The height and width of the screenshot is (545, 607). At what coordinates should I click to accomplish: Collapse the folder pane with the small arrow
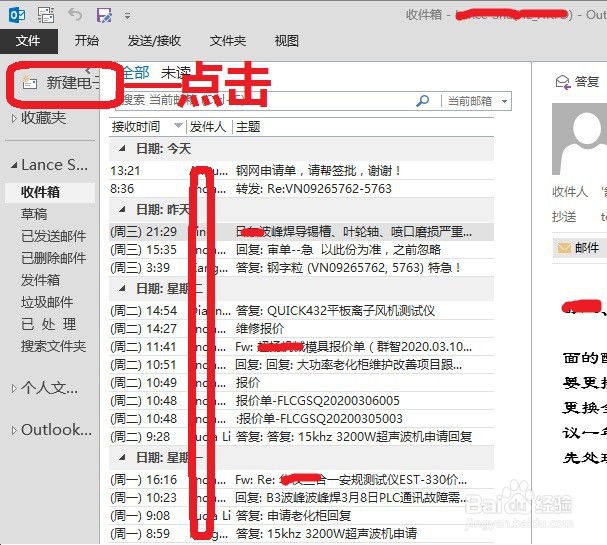click(88, 70)
